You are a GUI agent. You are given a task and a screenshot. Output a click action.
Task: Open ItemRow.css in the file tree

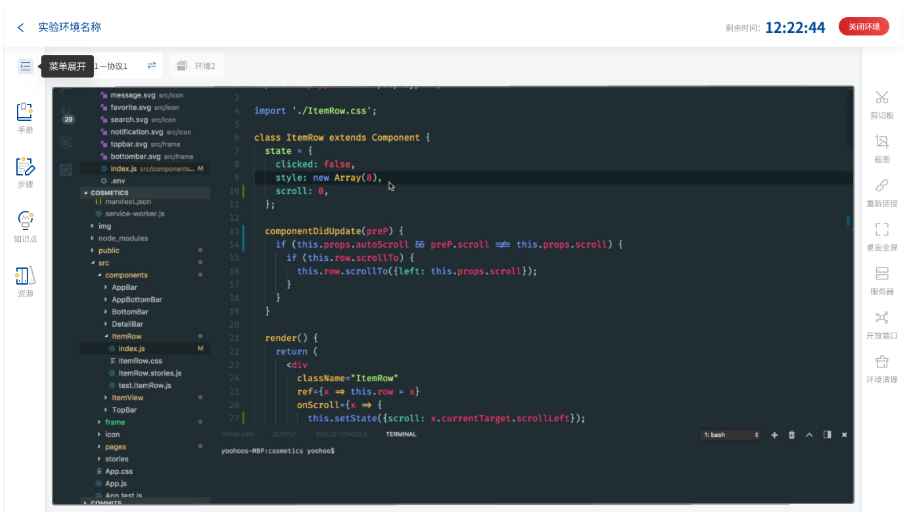(139, 360)
